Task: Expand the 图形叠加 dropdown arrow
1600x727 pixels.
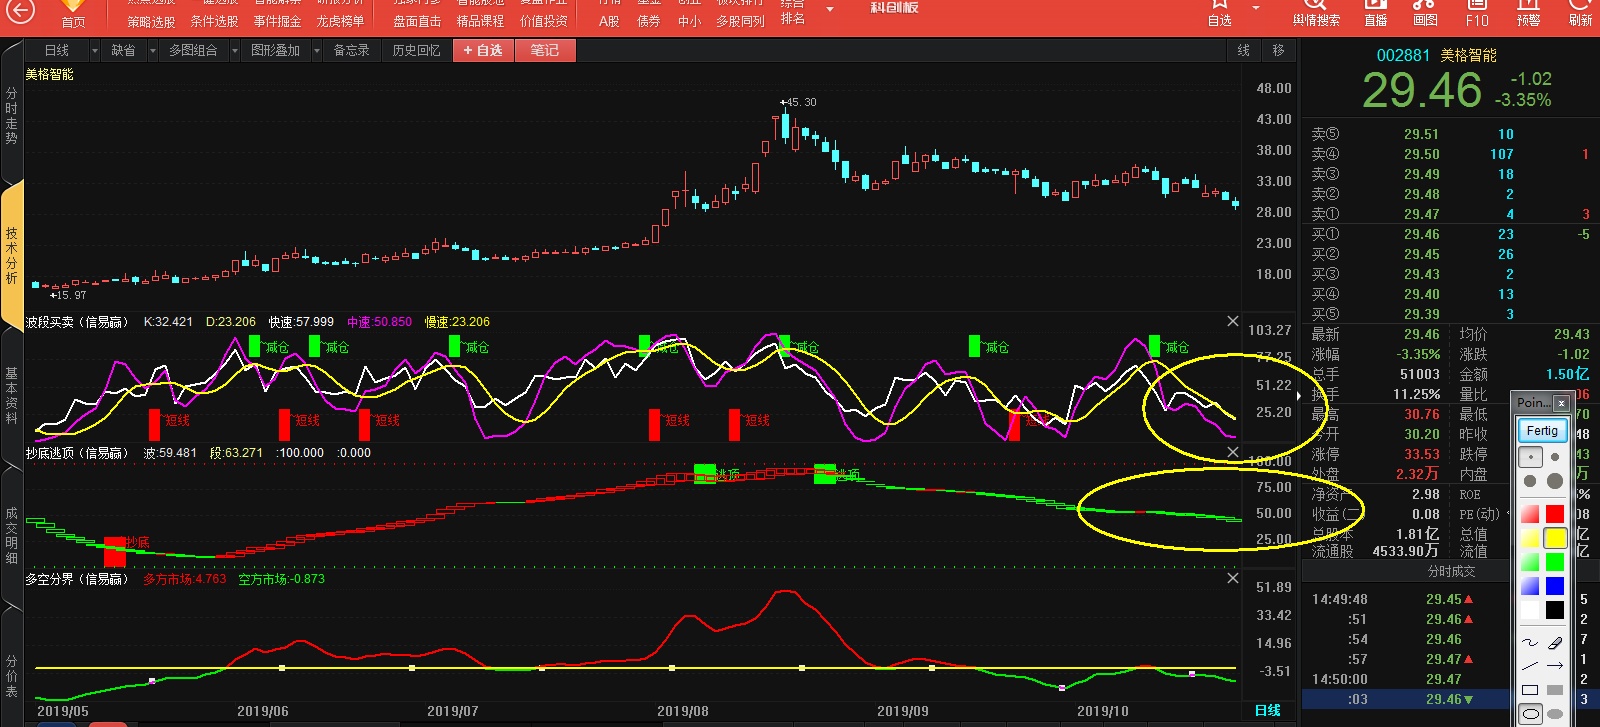Action: point(317,50)
